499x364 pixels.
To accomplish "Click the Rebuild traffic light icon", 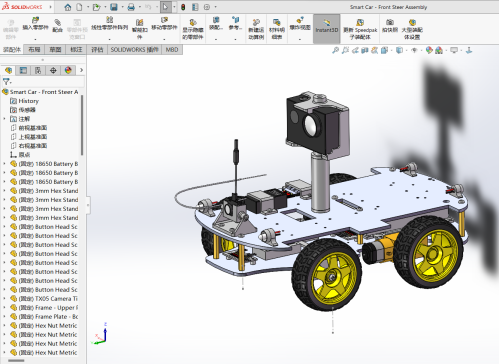I will (183, 7).
